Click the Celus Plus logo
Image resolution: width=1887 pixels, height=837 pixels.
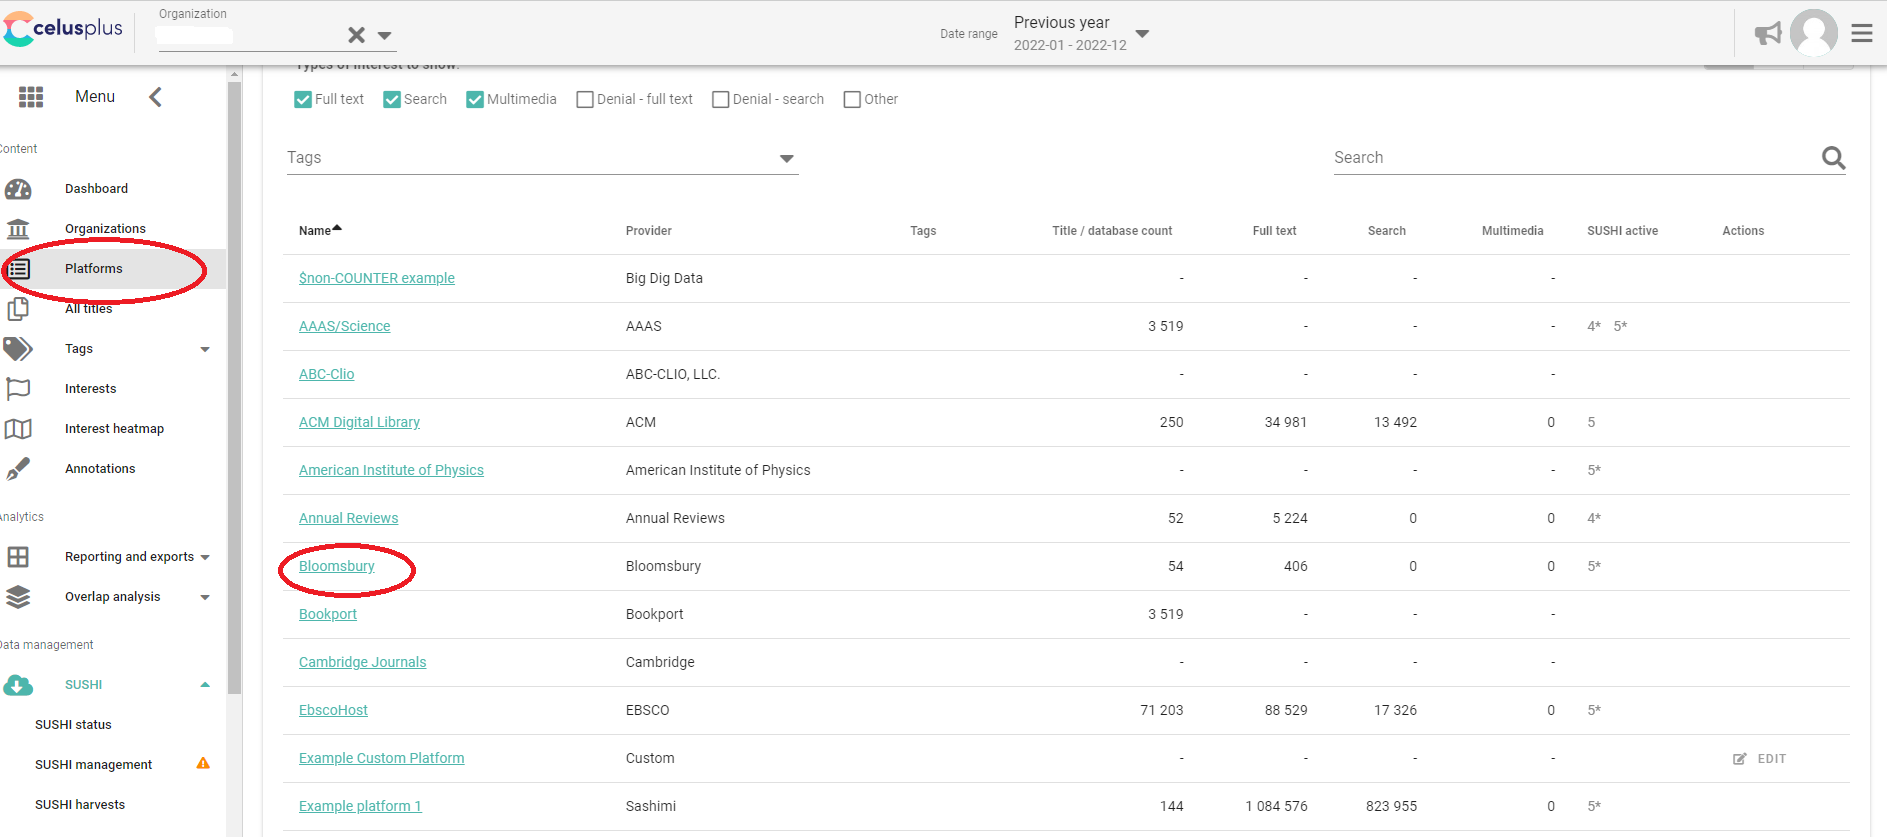tap(62, 29)
